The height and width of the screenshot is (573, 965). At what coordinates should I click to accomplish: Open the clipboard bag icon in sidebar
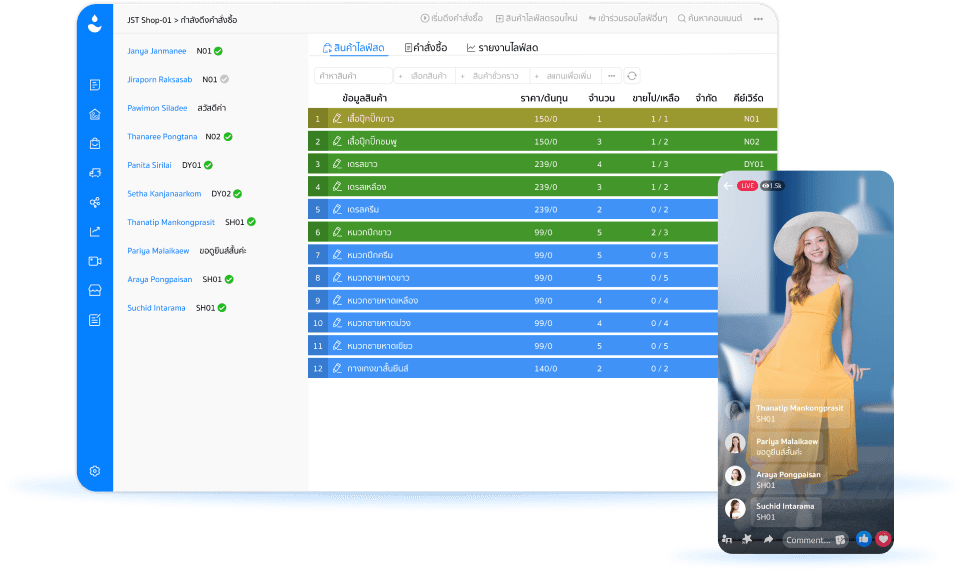[95, 143]
